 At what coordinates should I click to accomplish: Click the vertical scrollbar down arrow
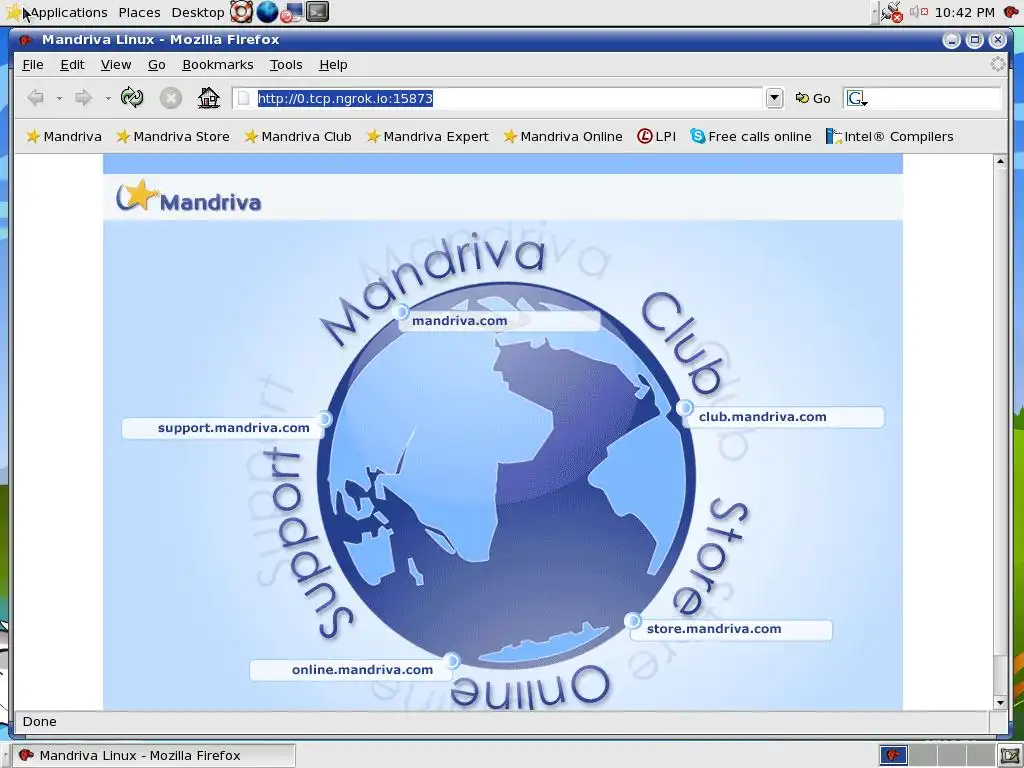tap(1000, 703)
